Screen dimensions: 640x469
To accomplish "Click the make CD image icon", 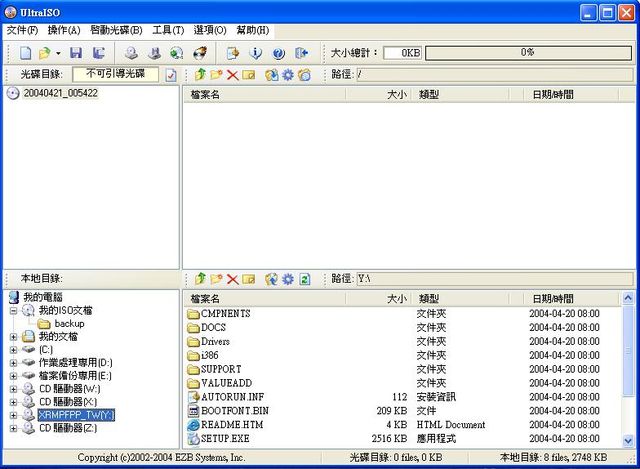I will (131, 53).
